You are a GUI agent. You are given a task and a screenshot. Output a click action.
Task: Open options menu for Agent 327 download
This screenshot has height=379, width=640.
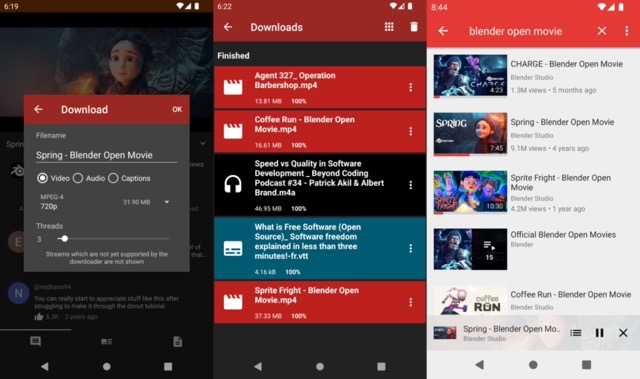[411, 87]
